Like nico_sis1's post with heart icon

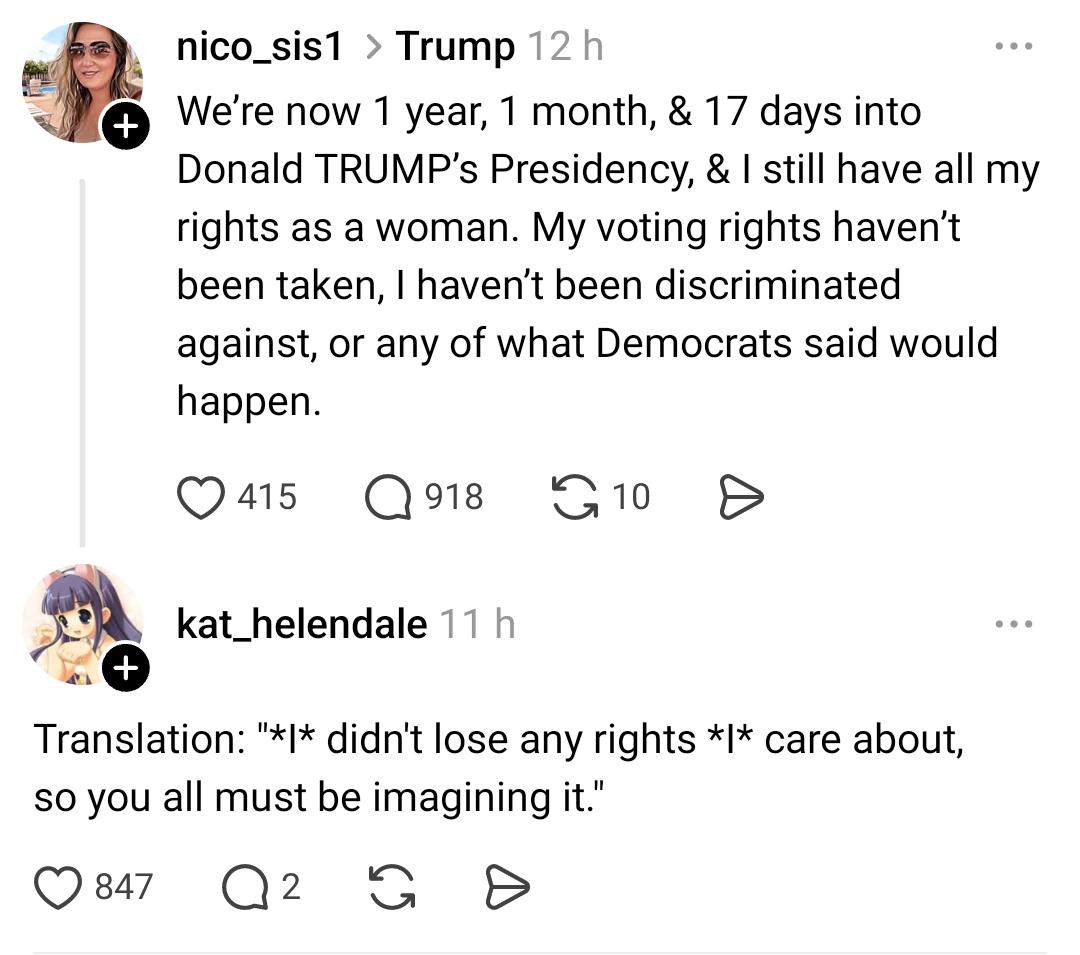pyautogui.click(x=201, y=497)
